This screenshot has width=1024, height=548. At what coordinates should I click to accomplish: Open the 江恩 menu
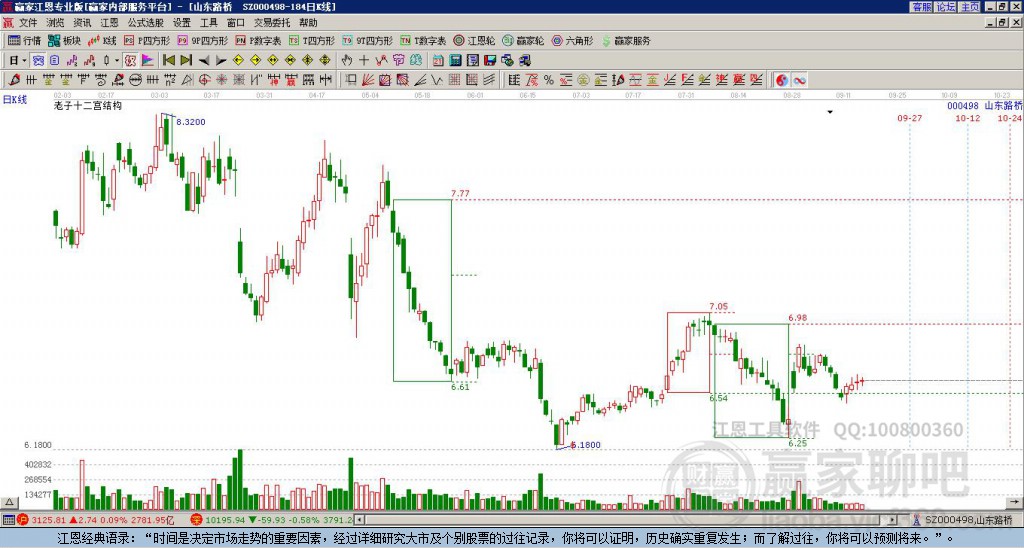110,23
